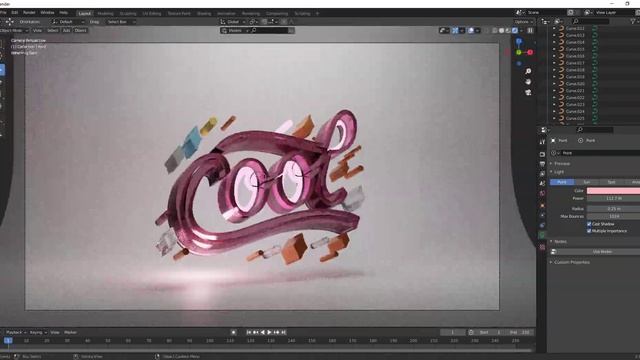Click the pan view hand gizmo

coord(528,82)
